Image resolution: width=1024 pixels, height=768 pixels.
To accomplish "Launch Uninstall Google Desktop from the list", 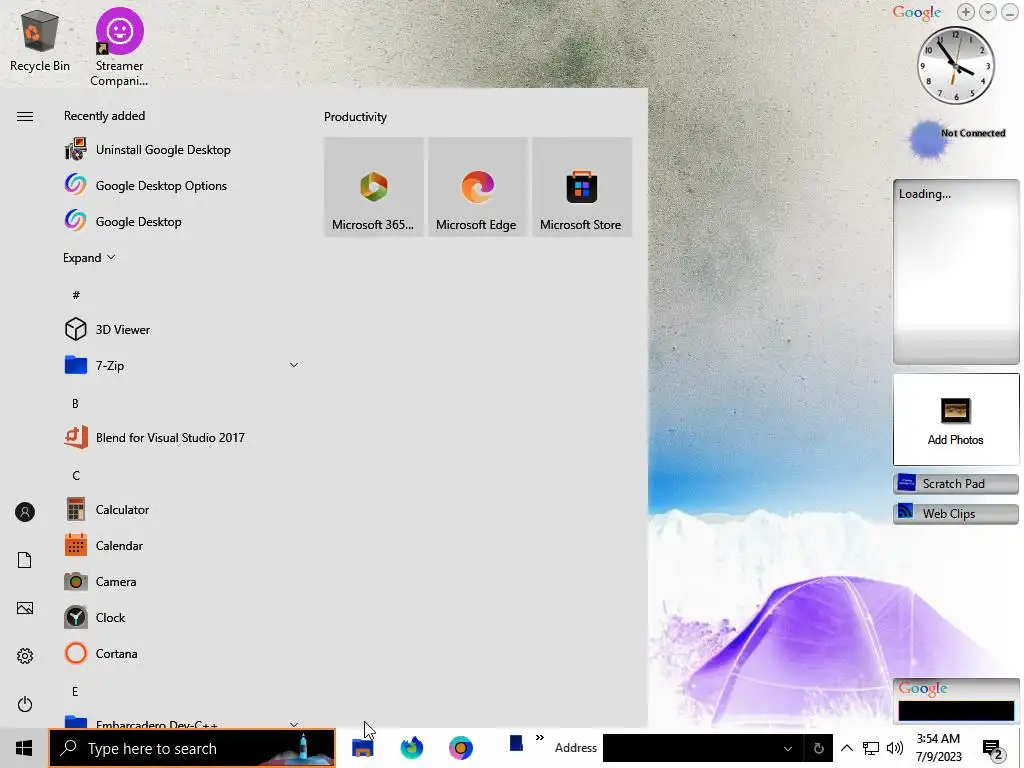I will click(182, 150).
